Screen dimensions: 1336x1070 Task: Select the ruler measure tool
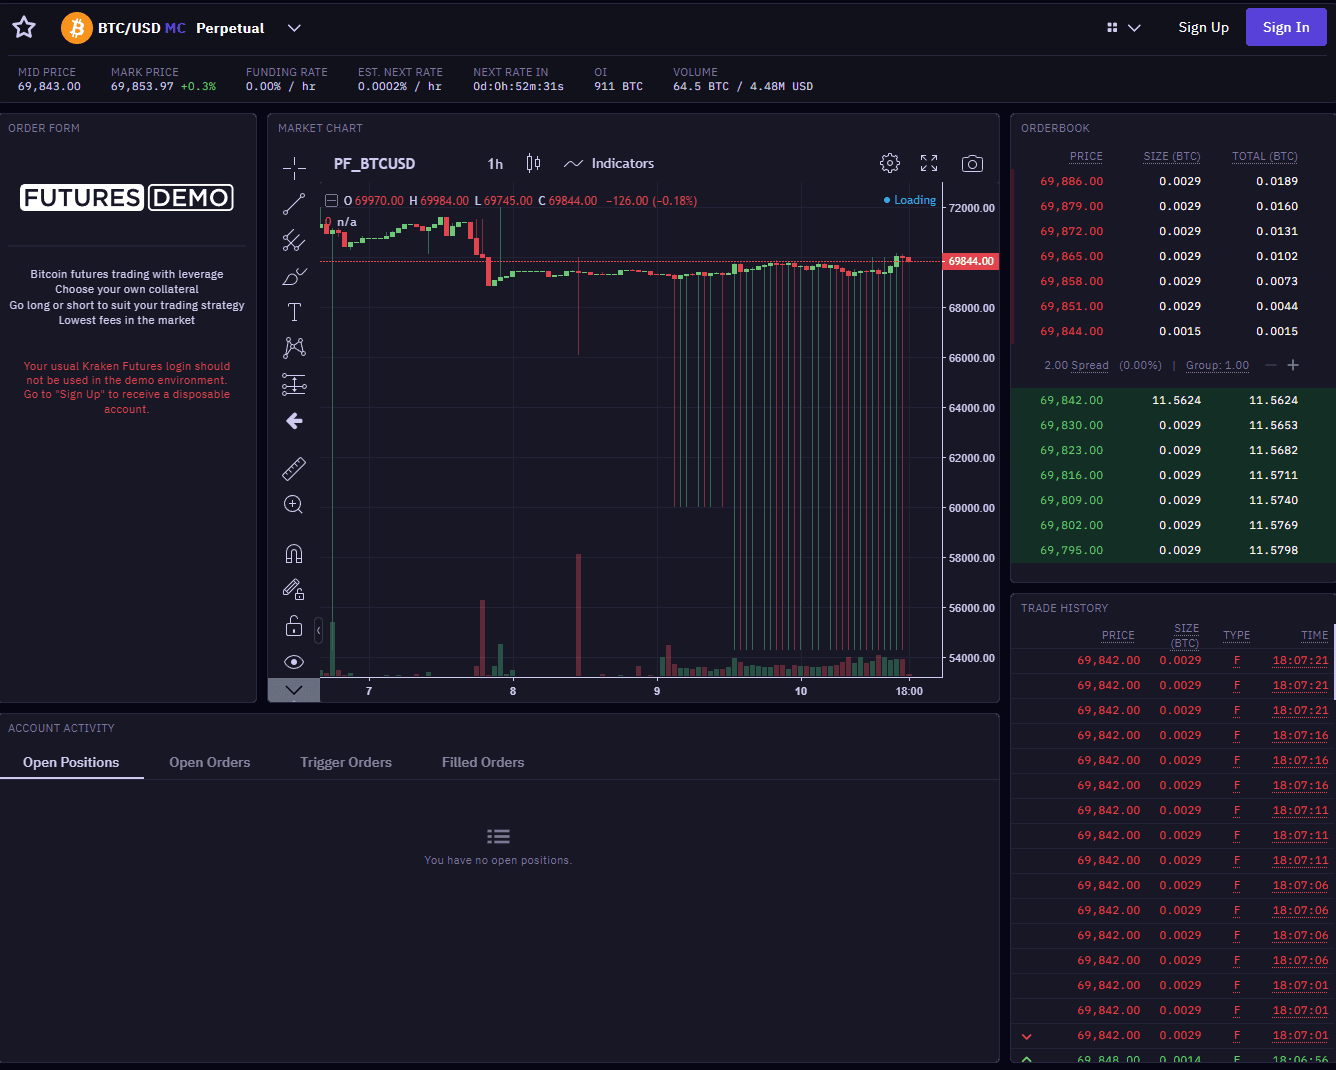294,468
